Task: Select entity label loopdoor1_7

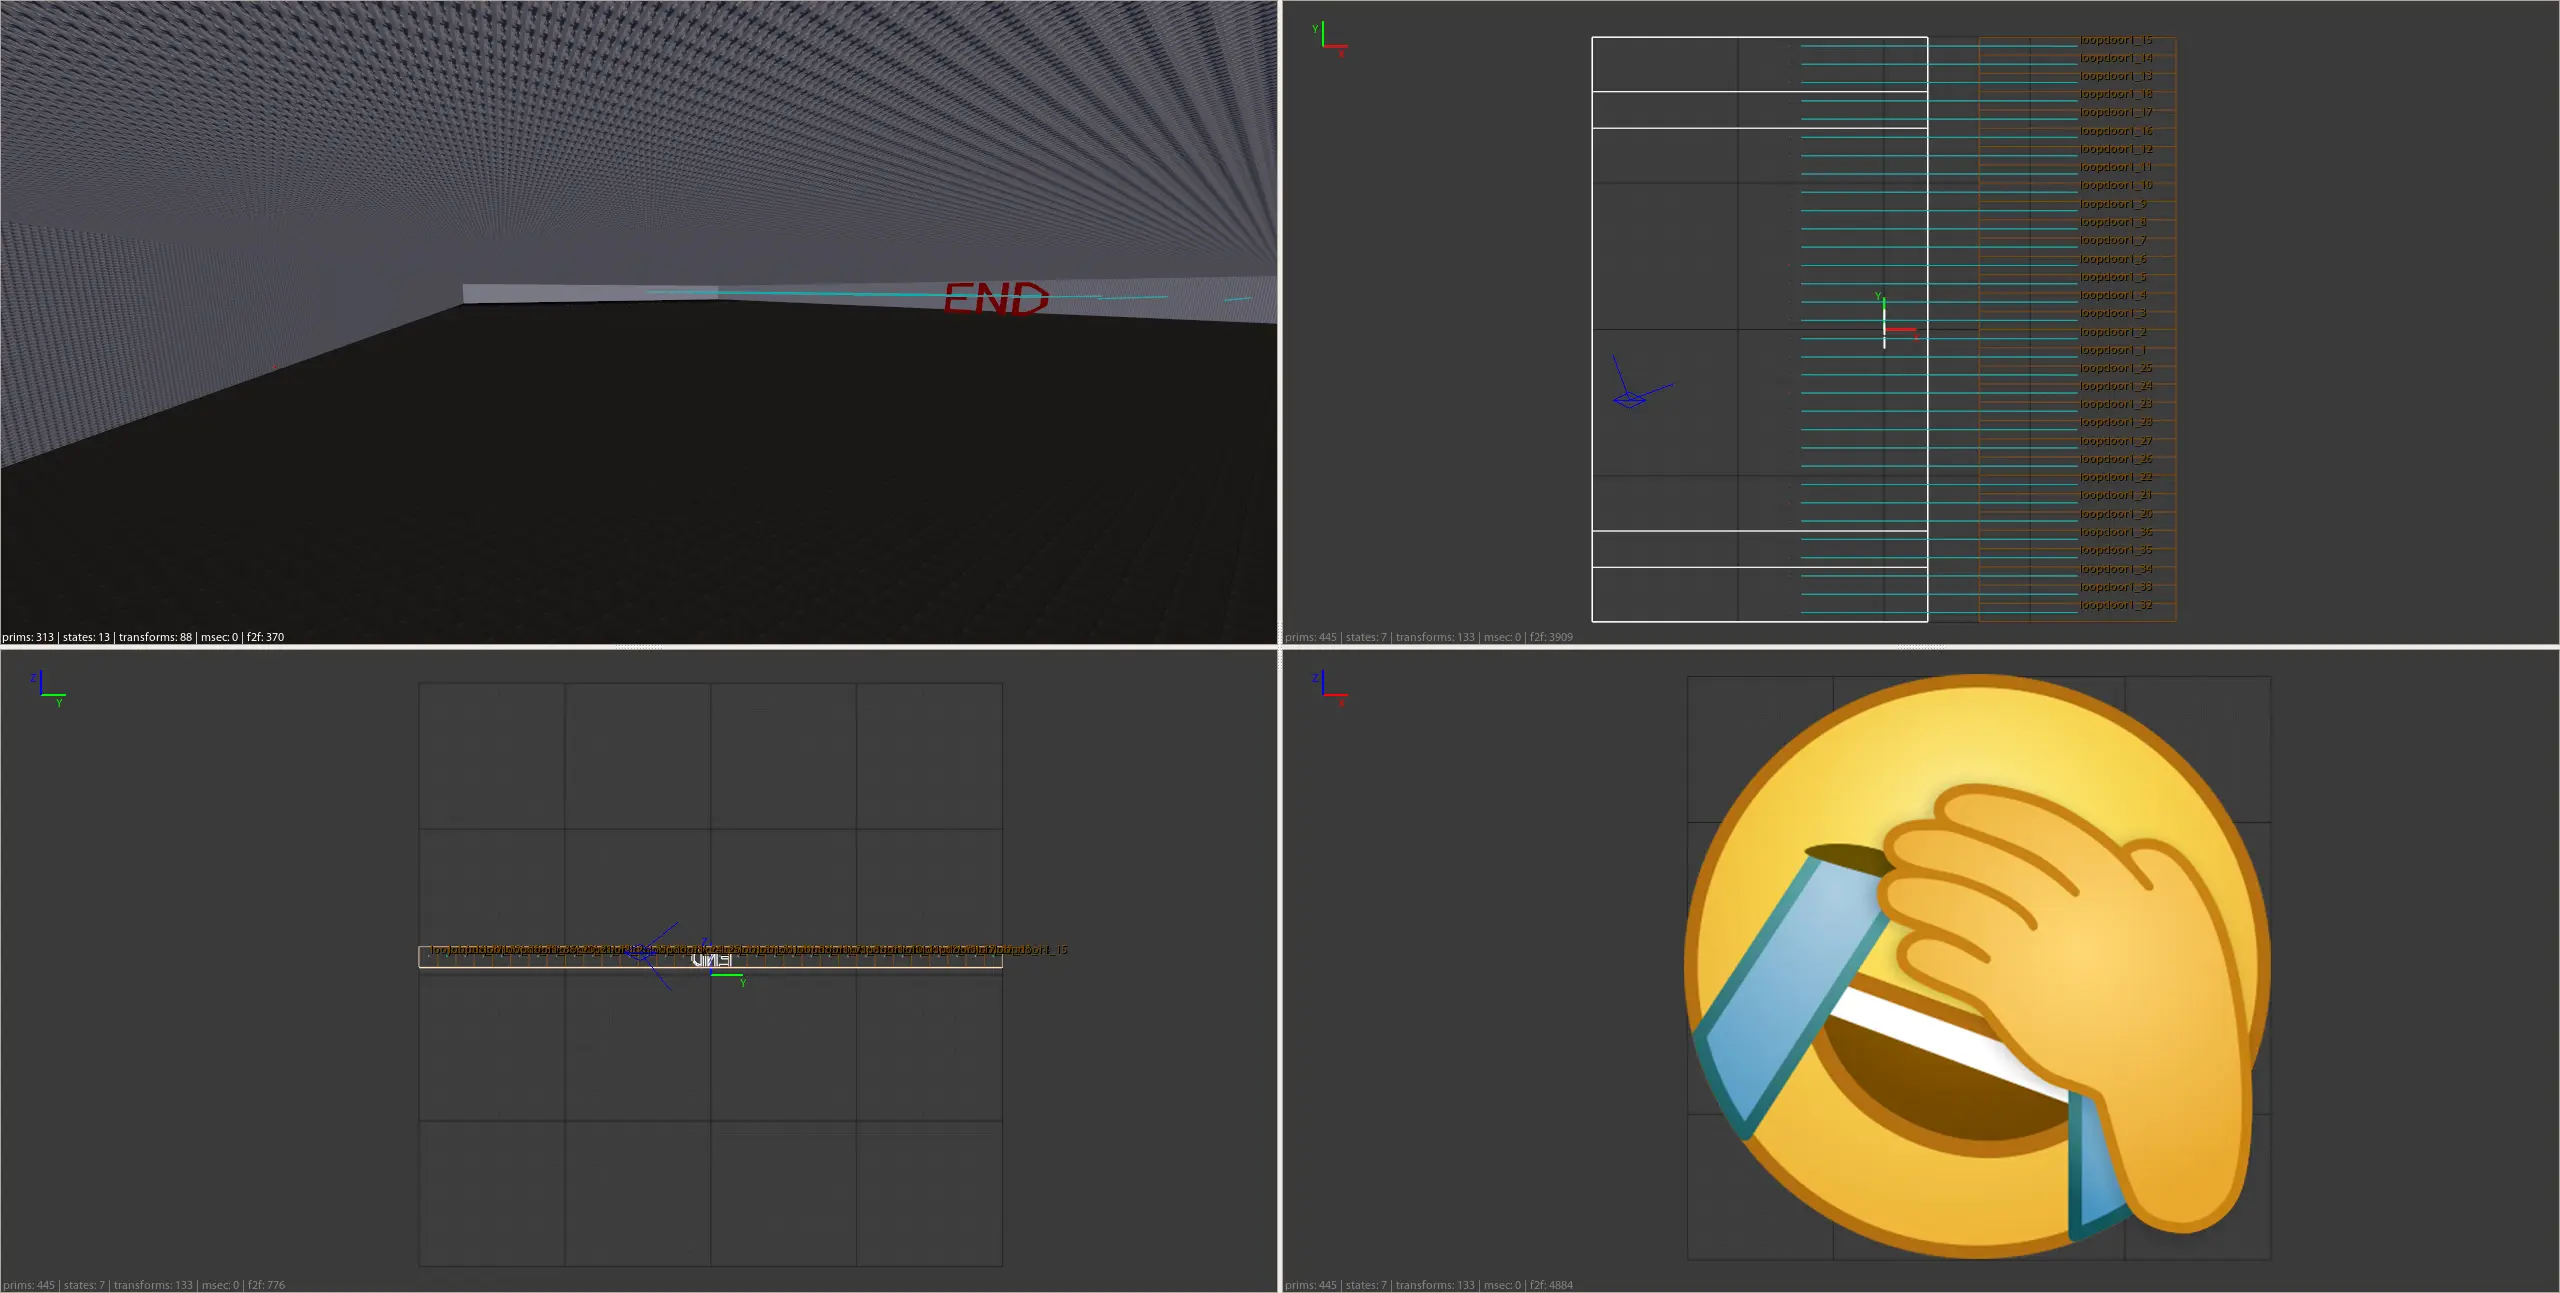Action: 2112,240
